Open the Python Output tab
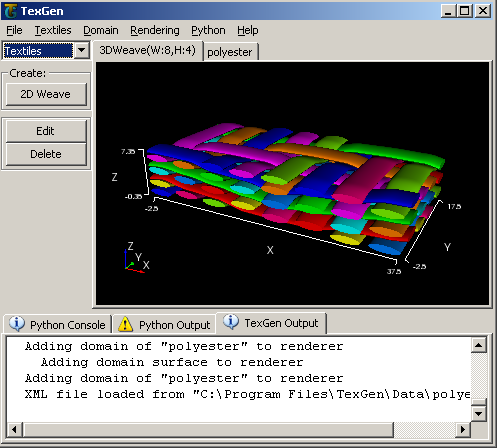497x448 pixels. click(x=164, y=324)
